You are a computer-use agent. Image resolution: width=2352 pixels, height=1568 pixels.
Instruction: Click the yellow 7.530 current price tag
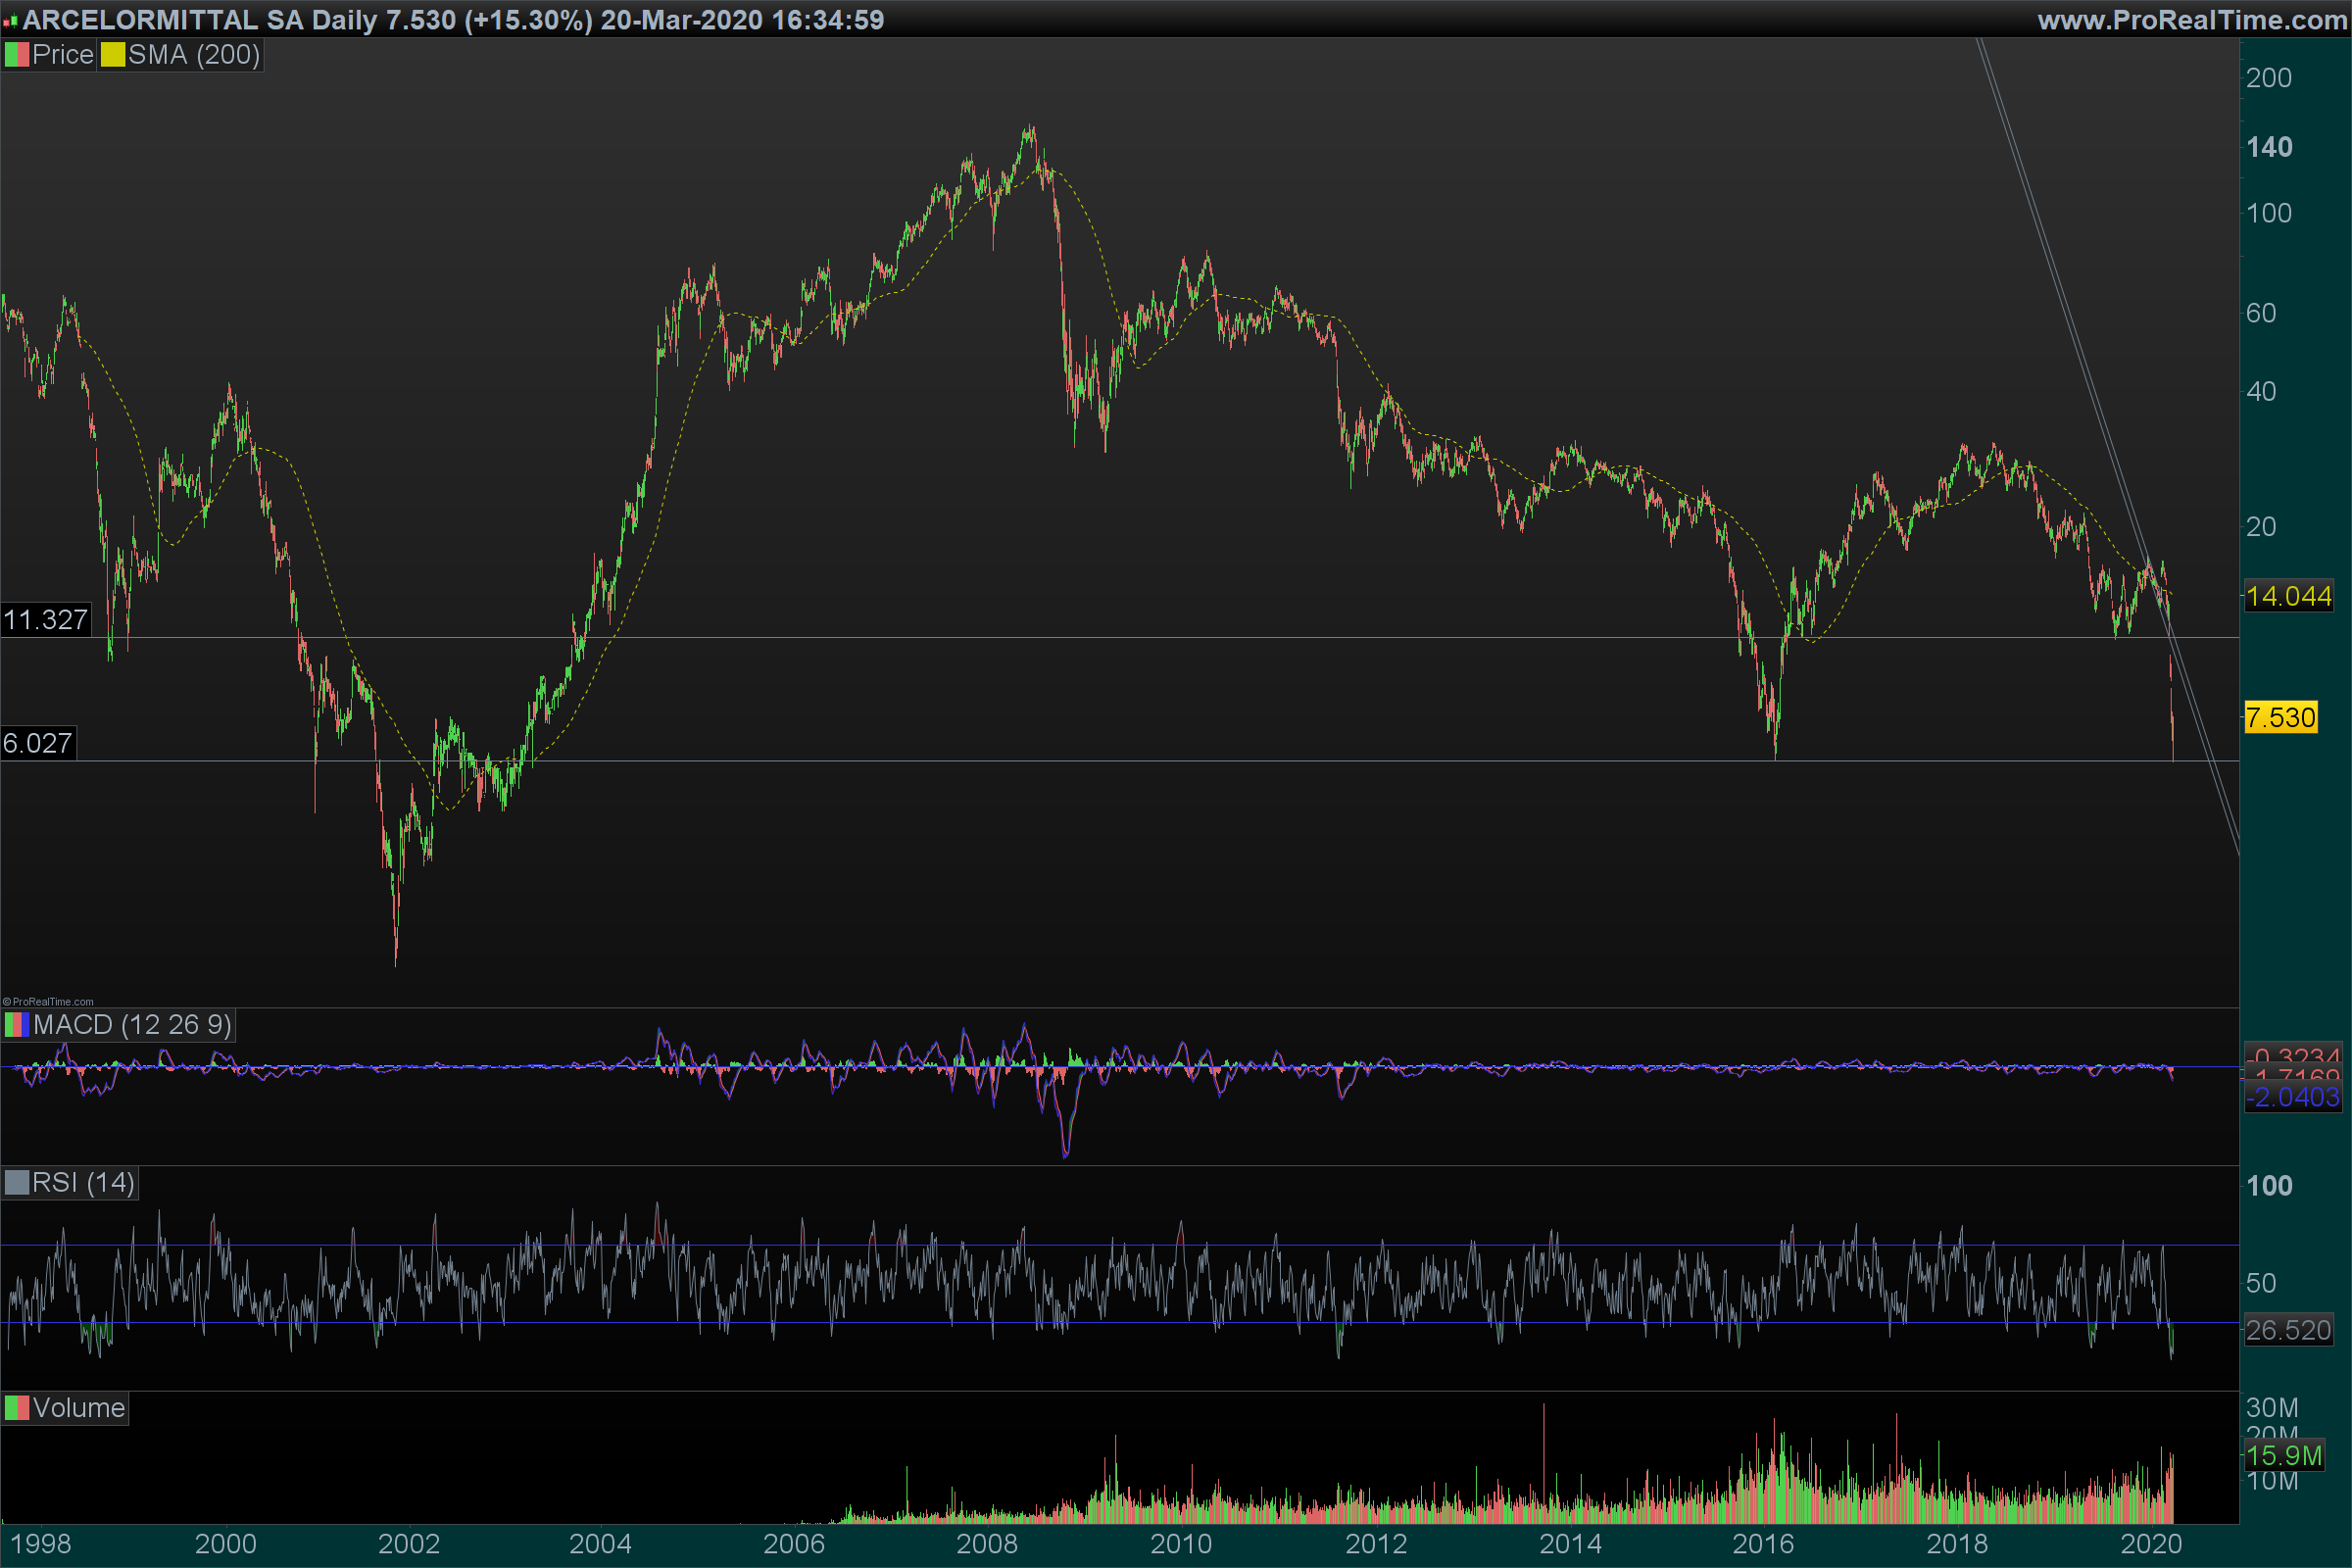[2280, 718]
